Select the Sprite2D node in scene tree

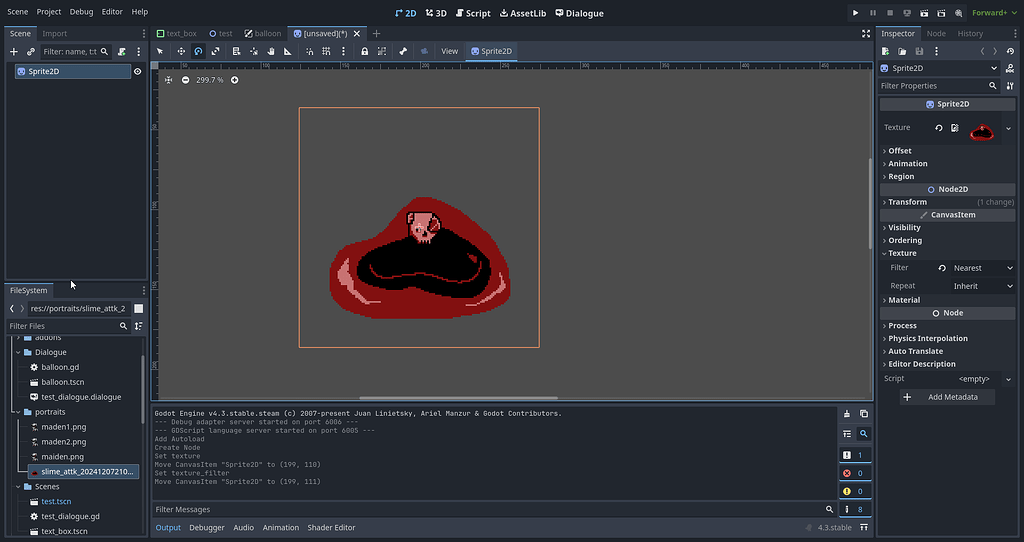(x=72, y=71)
